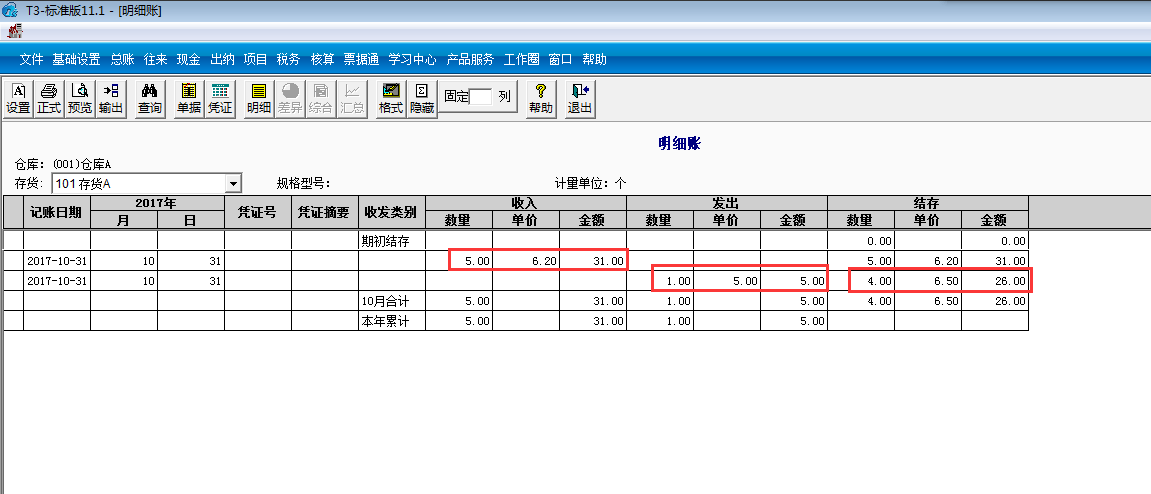Open the 窗口 menu
This screenshot has height=494, width=1151.
pos(561,59)
